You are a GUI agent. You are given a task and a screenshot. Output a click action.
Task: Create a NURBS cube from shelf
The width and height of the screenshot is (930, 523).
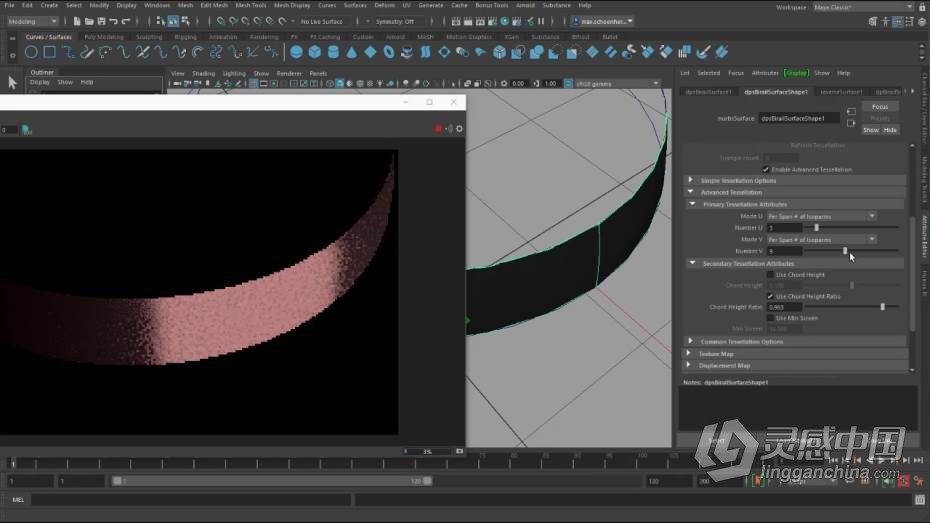click(314, 52)
